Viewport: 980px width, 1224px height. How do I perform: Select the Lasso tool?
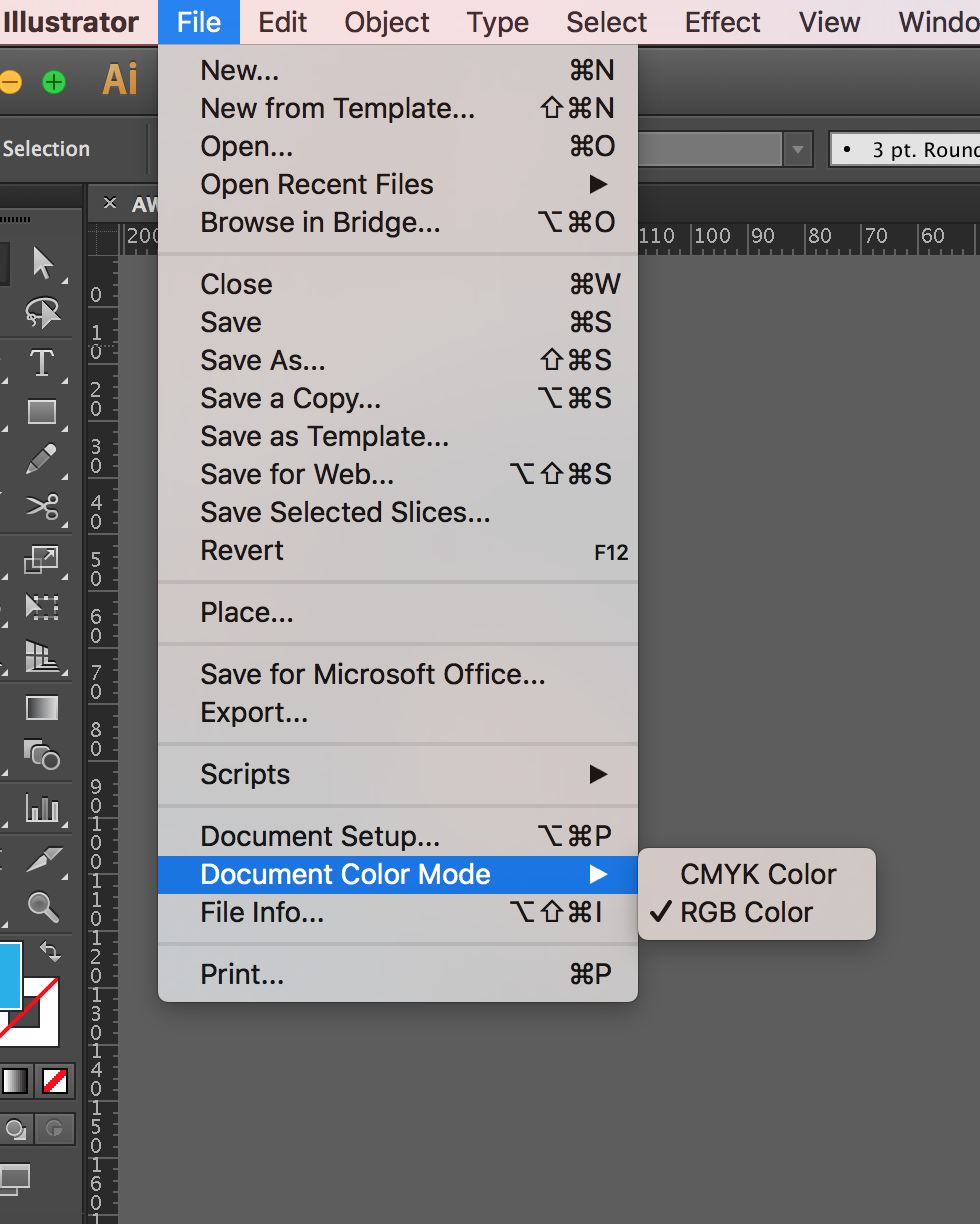tap(42, 312)
